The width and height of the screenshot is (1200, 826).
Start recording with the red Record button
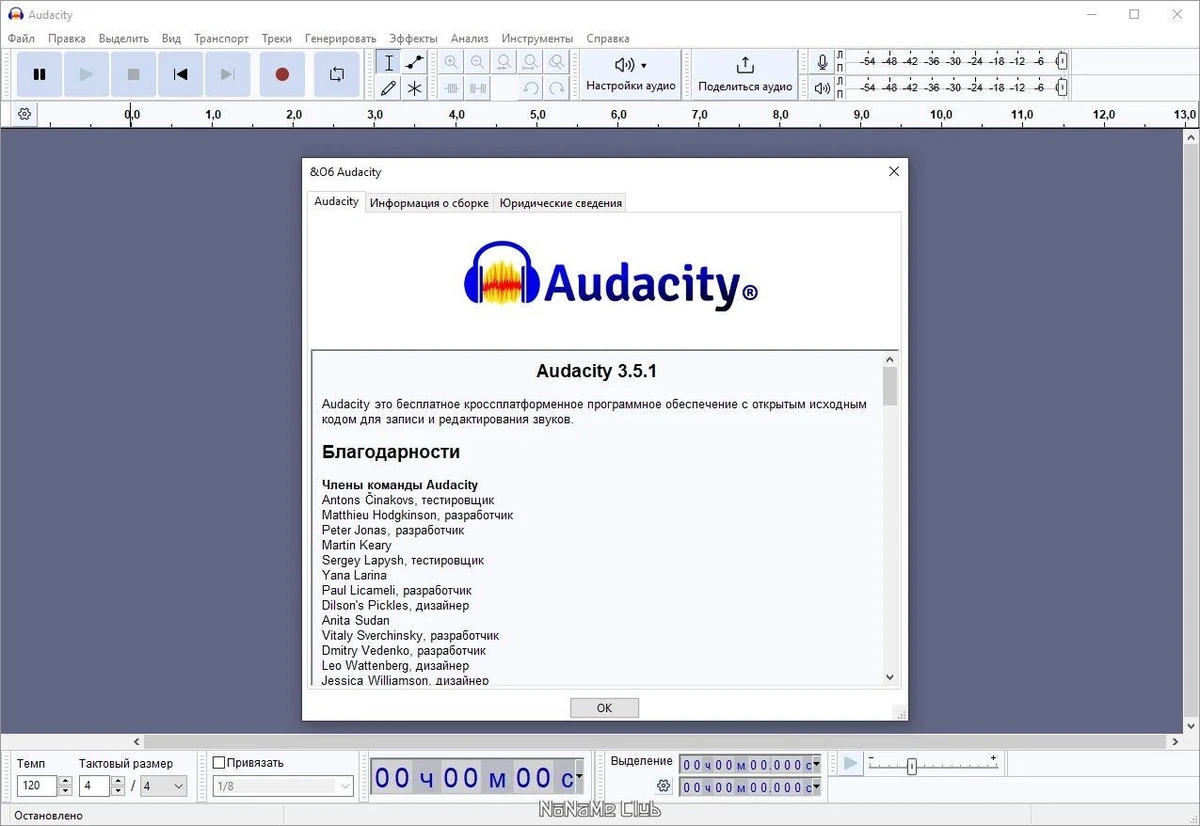[282, 74]
